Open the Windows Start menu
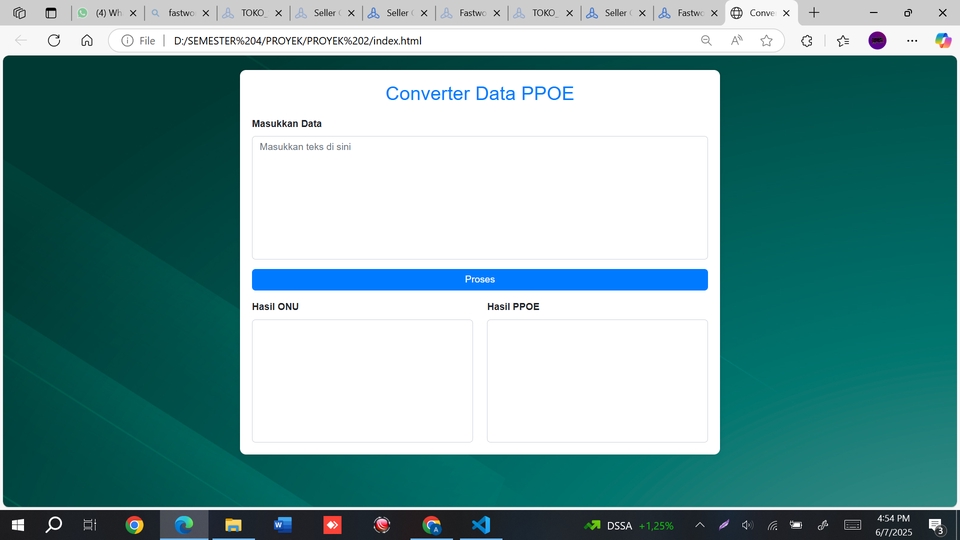 coord(18,525)
